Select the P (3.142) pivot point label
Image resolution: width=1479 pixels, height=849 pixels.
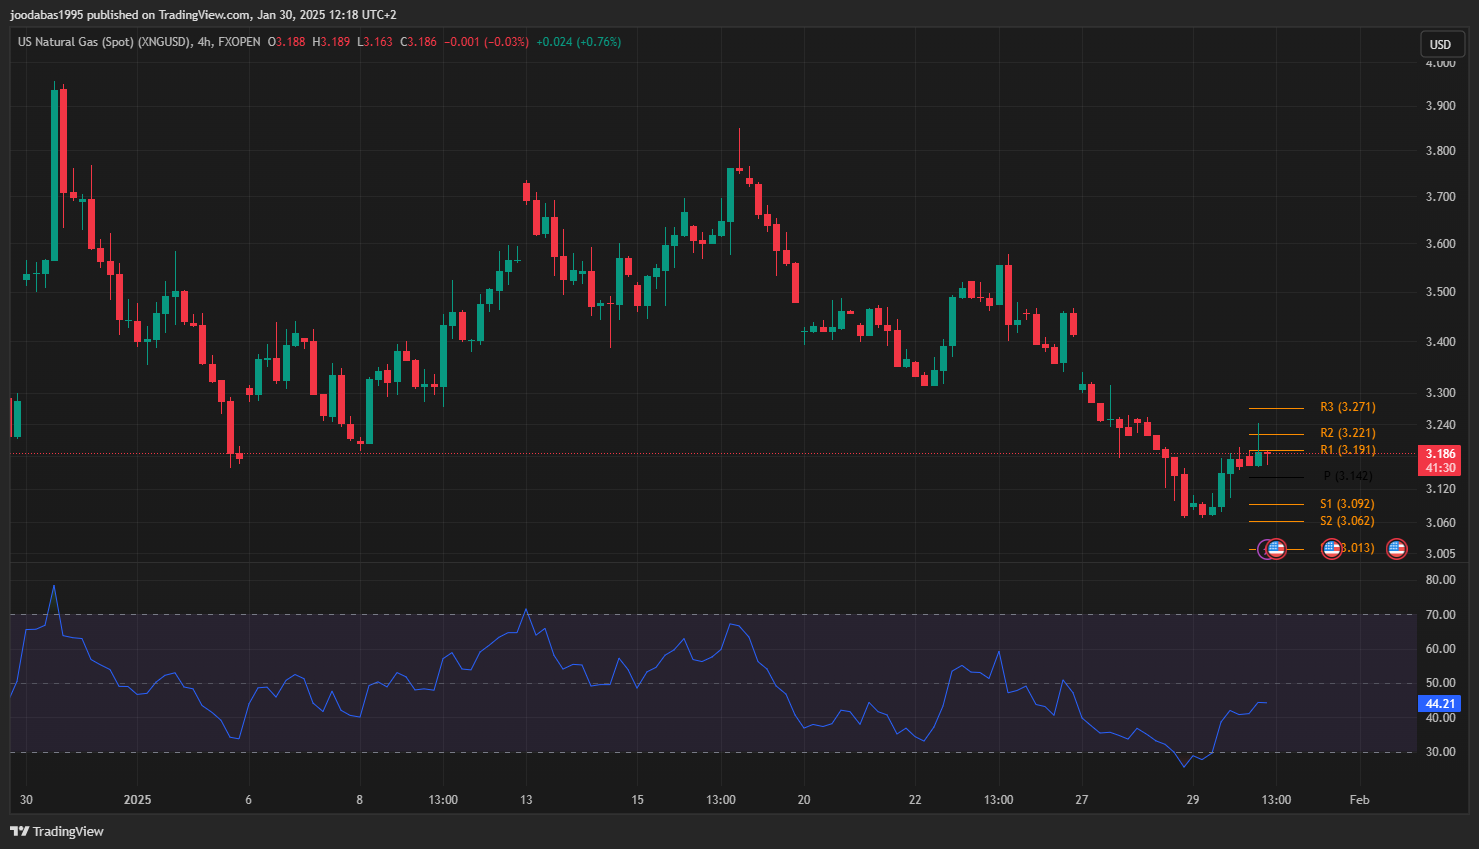click(x=1347, y=476)
